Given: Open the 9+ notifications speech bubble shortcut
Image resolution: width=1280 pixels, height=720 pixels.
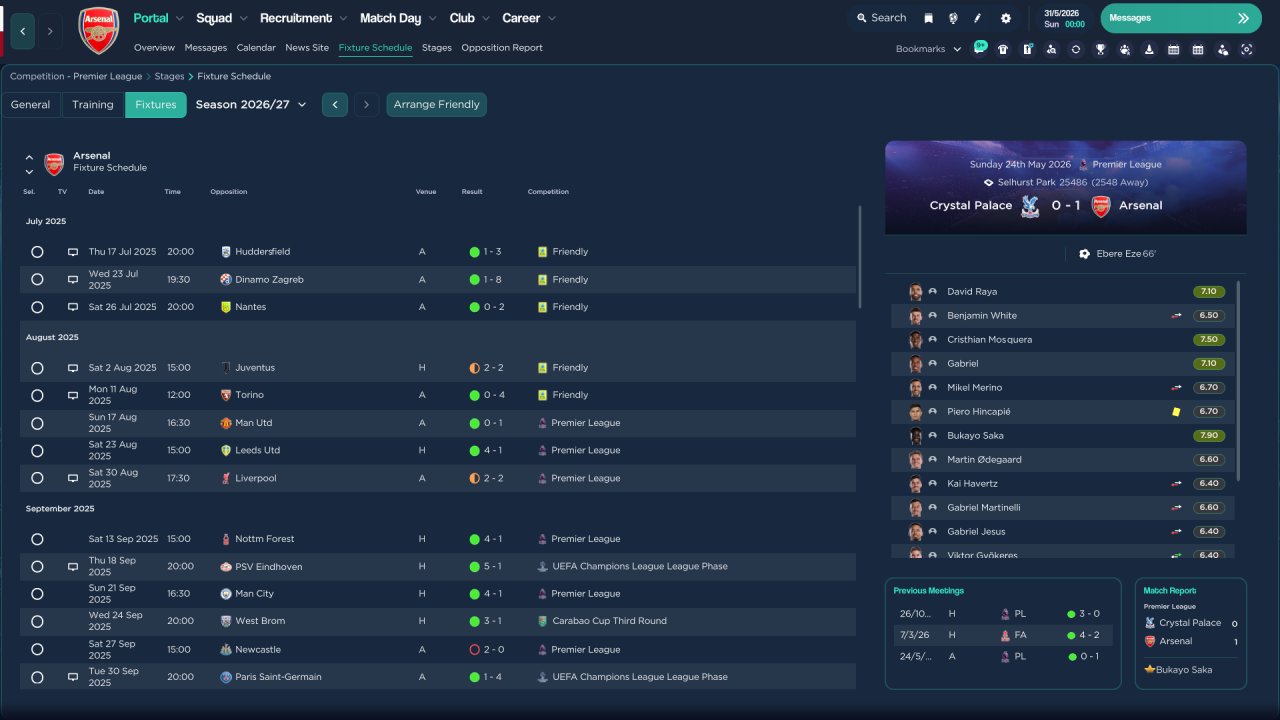Looking at the screenshot, I should [979, 48].
